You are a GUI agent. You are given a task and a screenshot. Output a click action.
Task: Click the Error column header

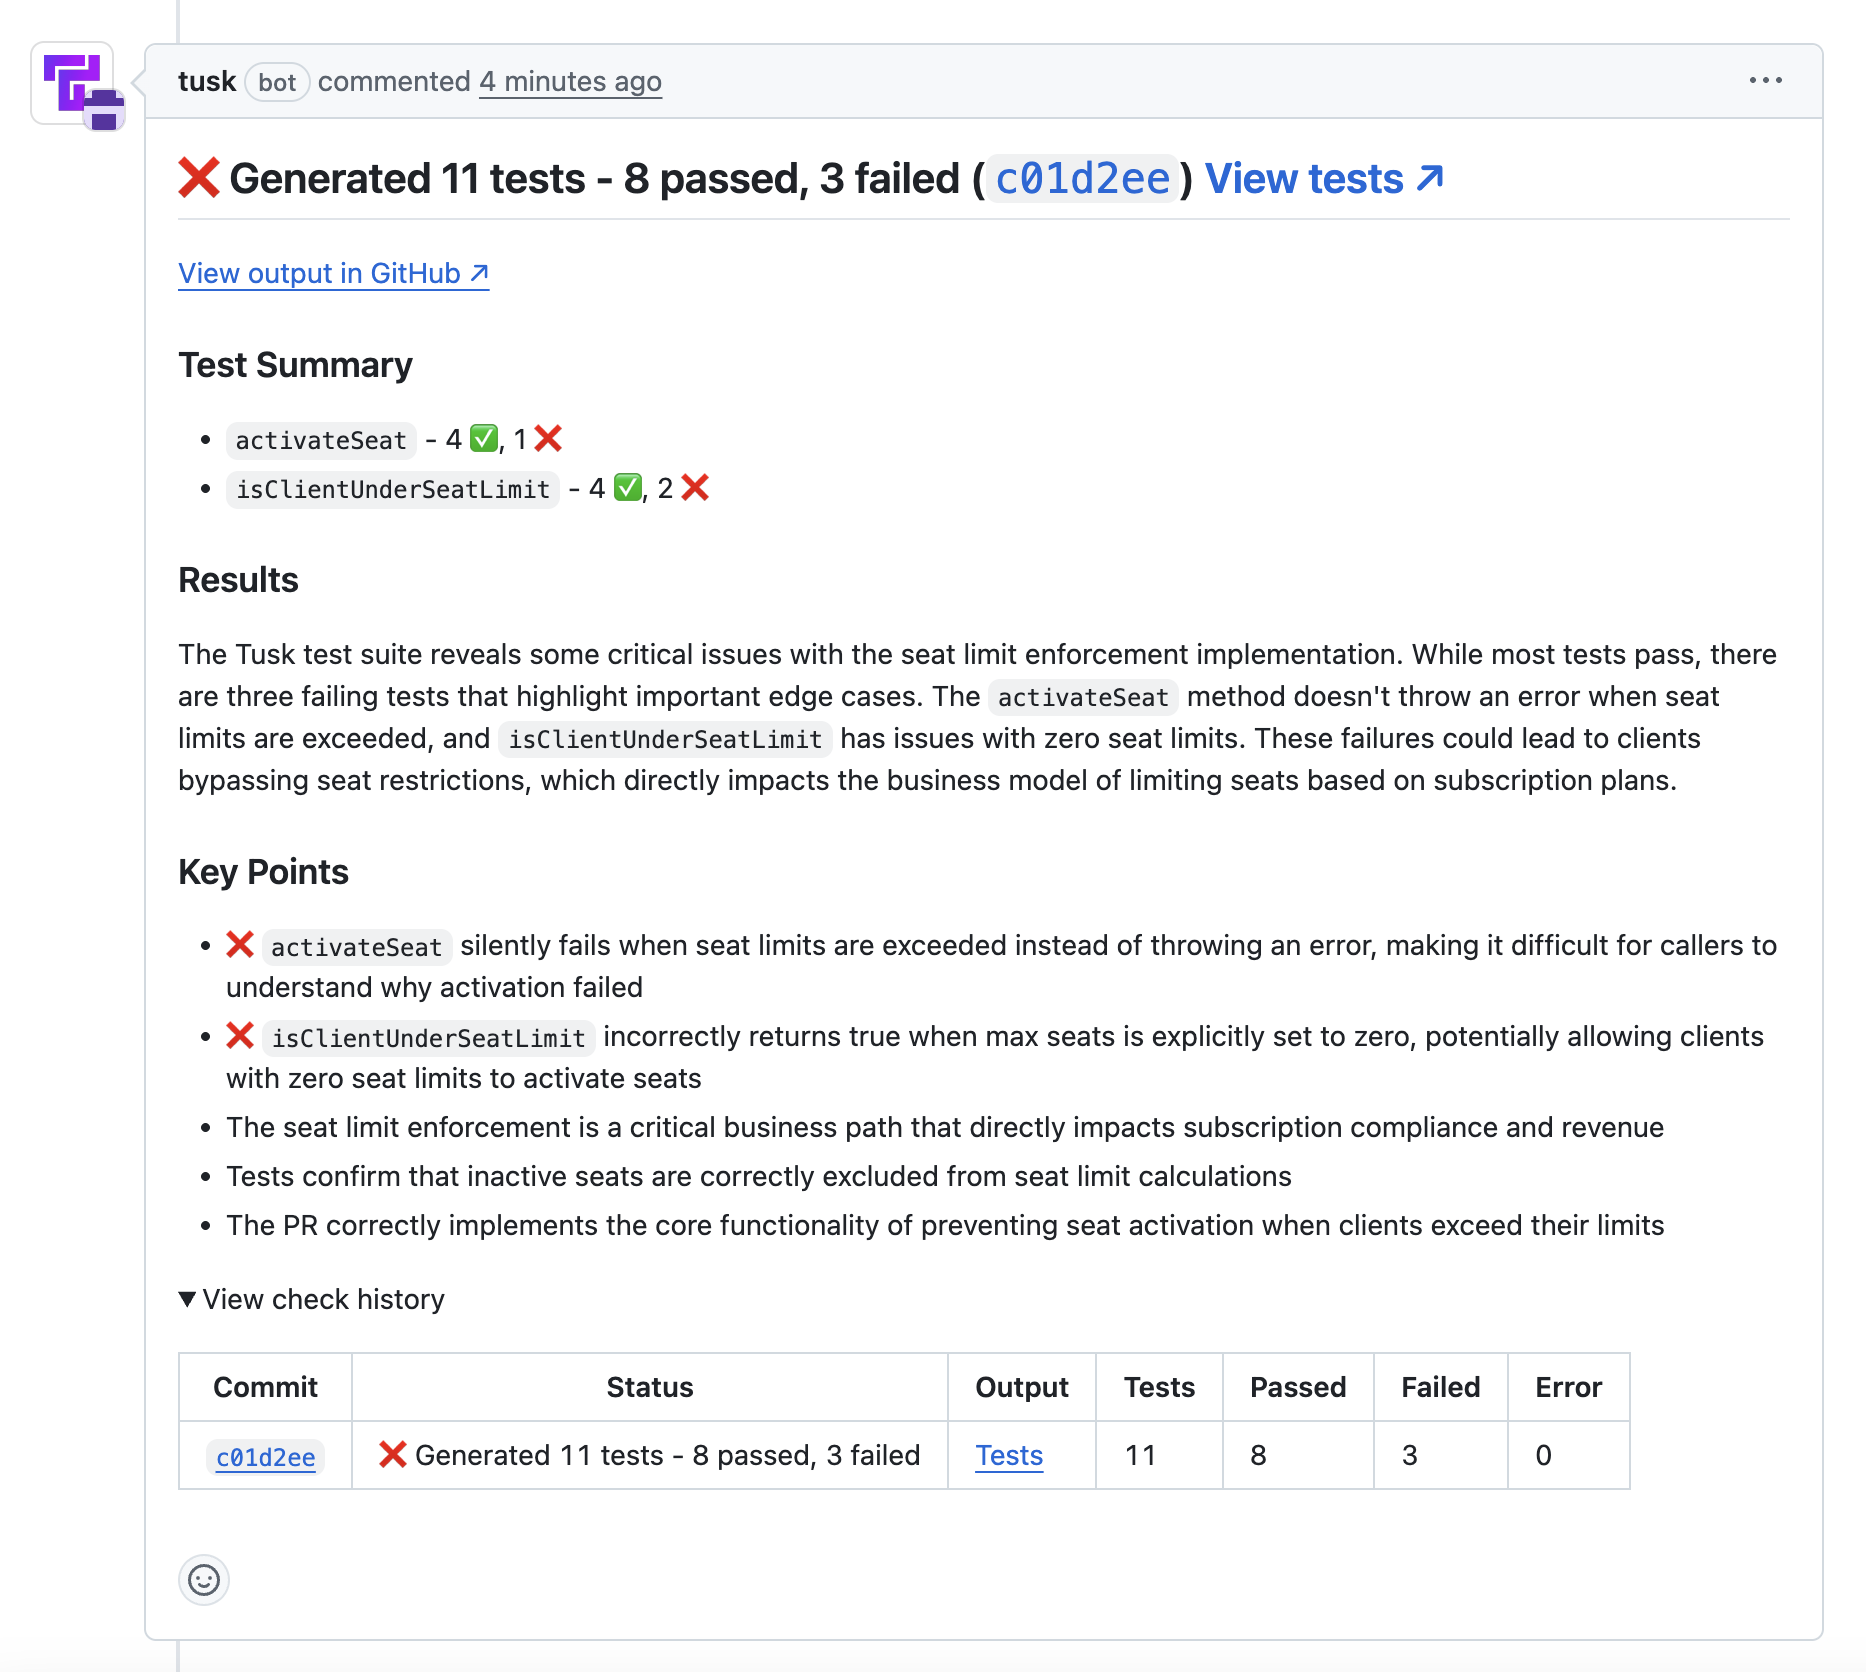1569,1387
